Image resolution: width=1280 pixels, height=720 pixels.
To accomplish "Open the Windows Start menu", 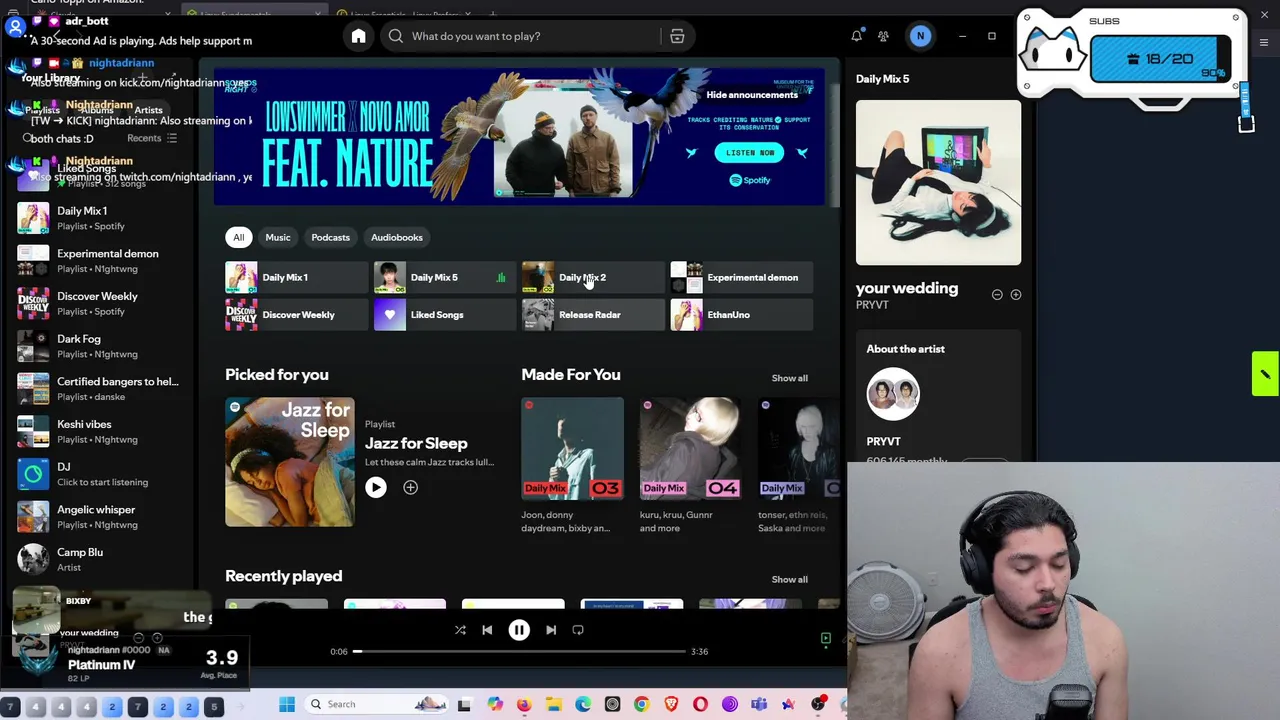I will point(287,704).
